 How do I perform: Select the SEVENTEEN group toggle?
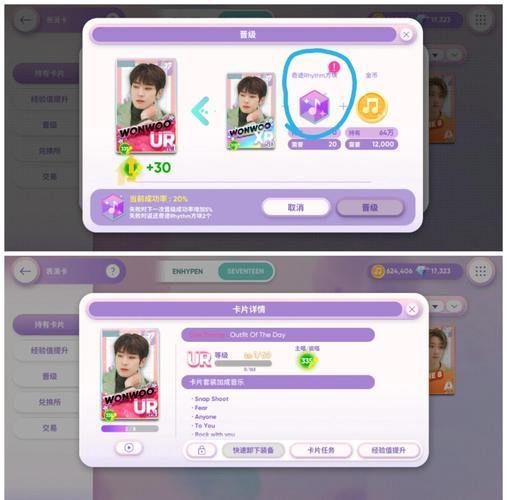pyautogui.click(x=246, y=271)
